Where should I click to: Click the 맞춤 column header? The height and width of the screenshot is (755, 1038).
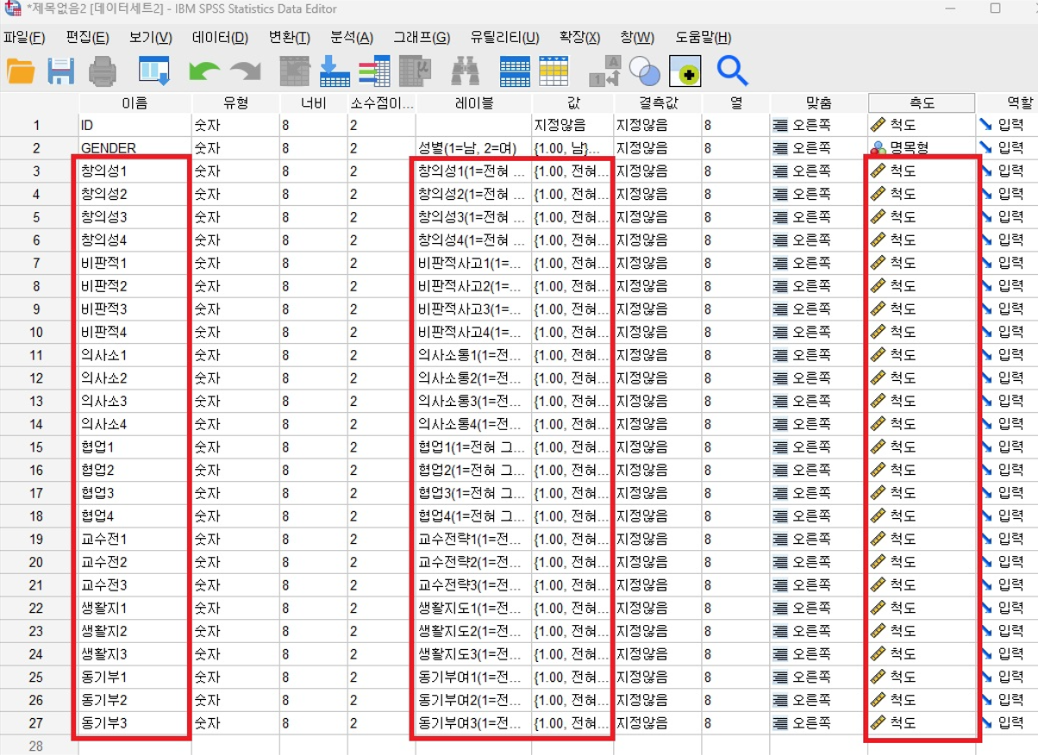pyautogui.click(x=819, y=103)
